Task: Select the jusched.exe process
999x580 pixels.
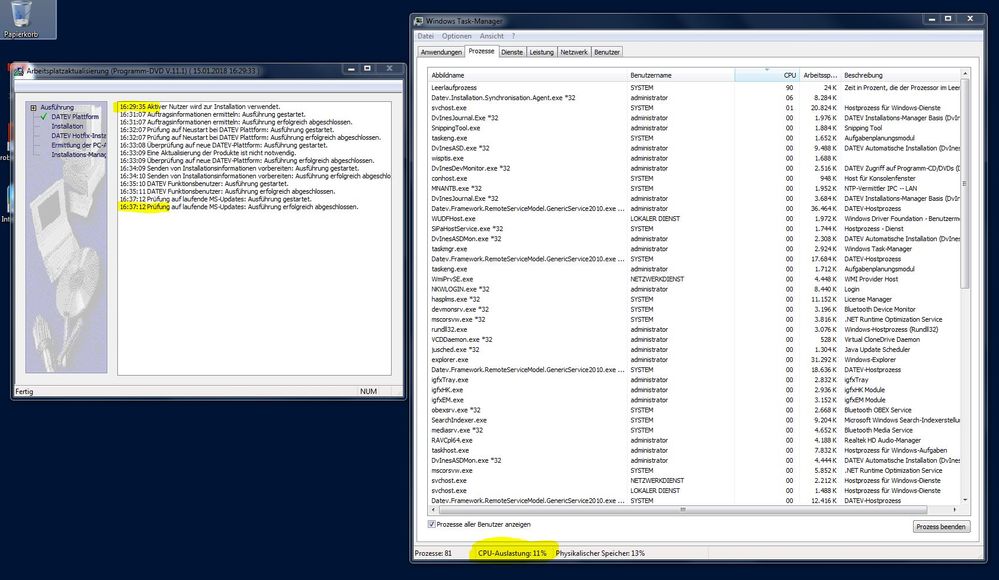Action: (x=694, y=349)
